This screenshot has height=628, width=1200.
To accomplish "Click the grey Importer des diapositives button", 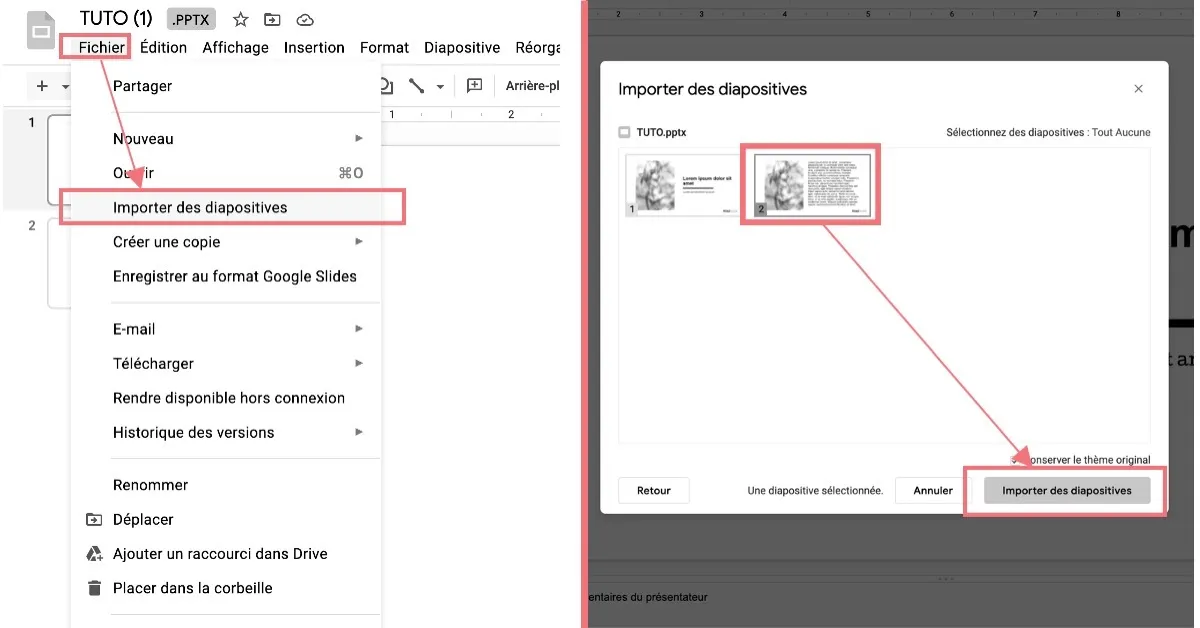I will (1067, 491).
